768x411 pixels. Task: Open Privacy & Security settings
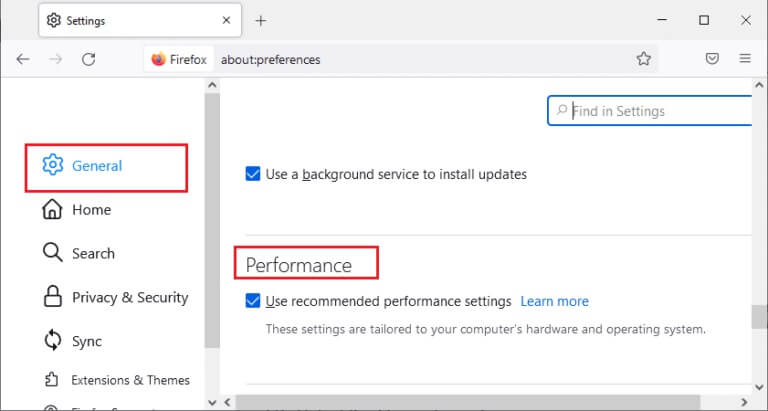pos(129,297)
